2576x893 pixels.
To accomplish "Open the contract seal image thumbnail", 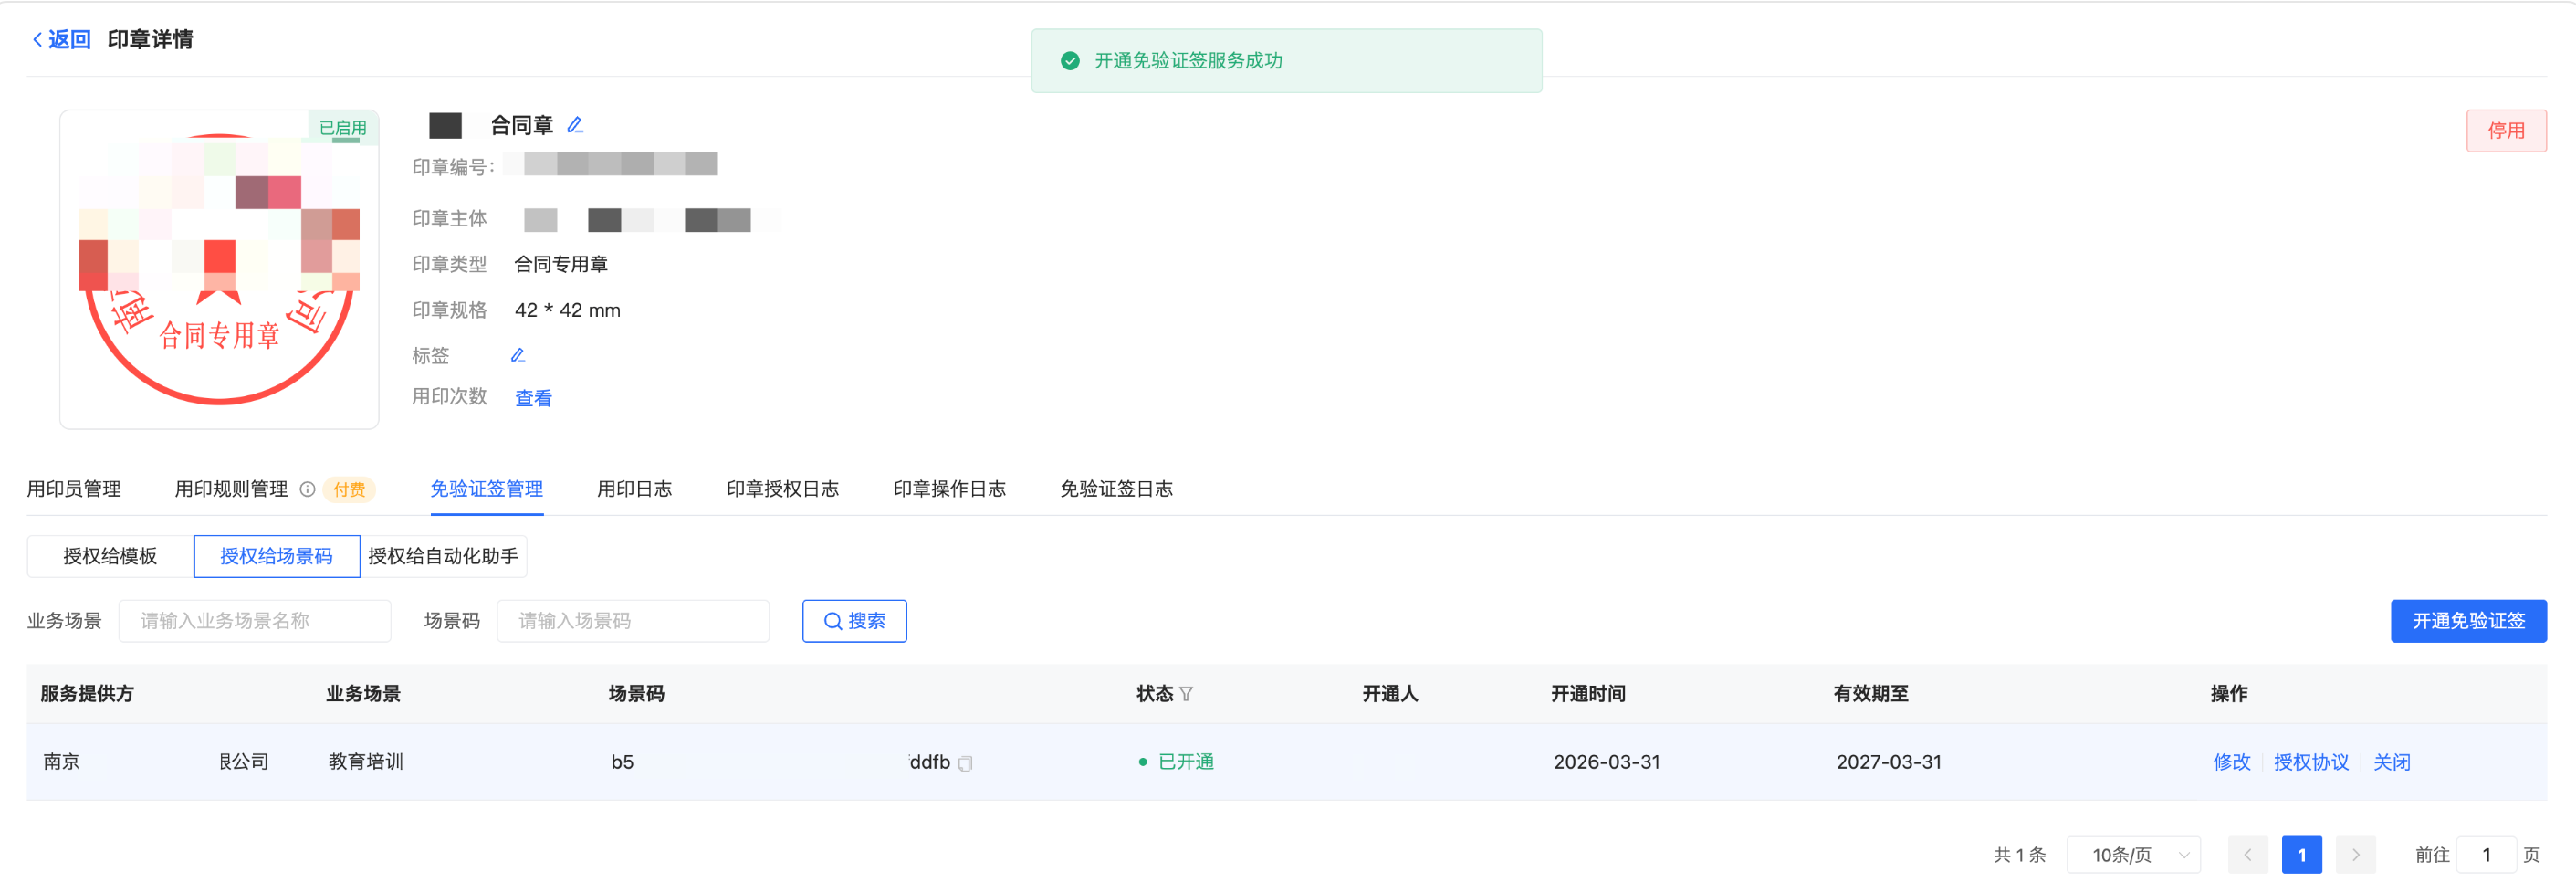I will click(x=219, y=269).
